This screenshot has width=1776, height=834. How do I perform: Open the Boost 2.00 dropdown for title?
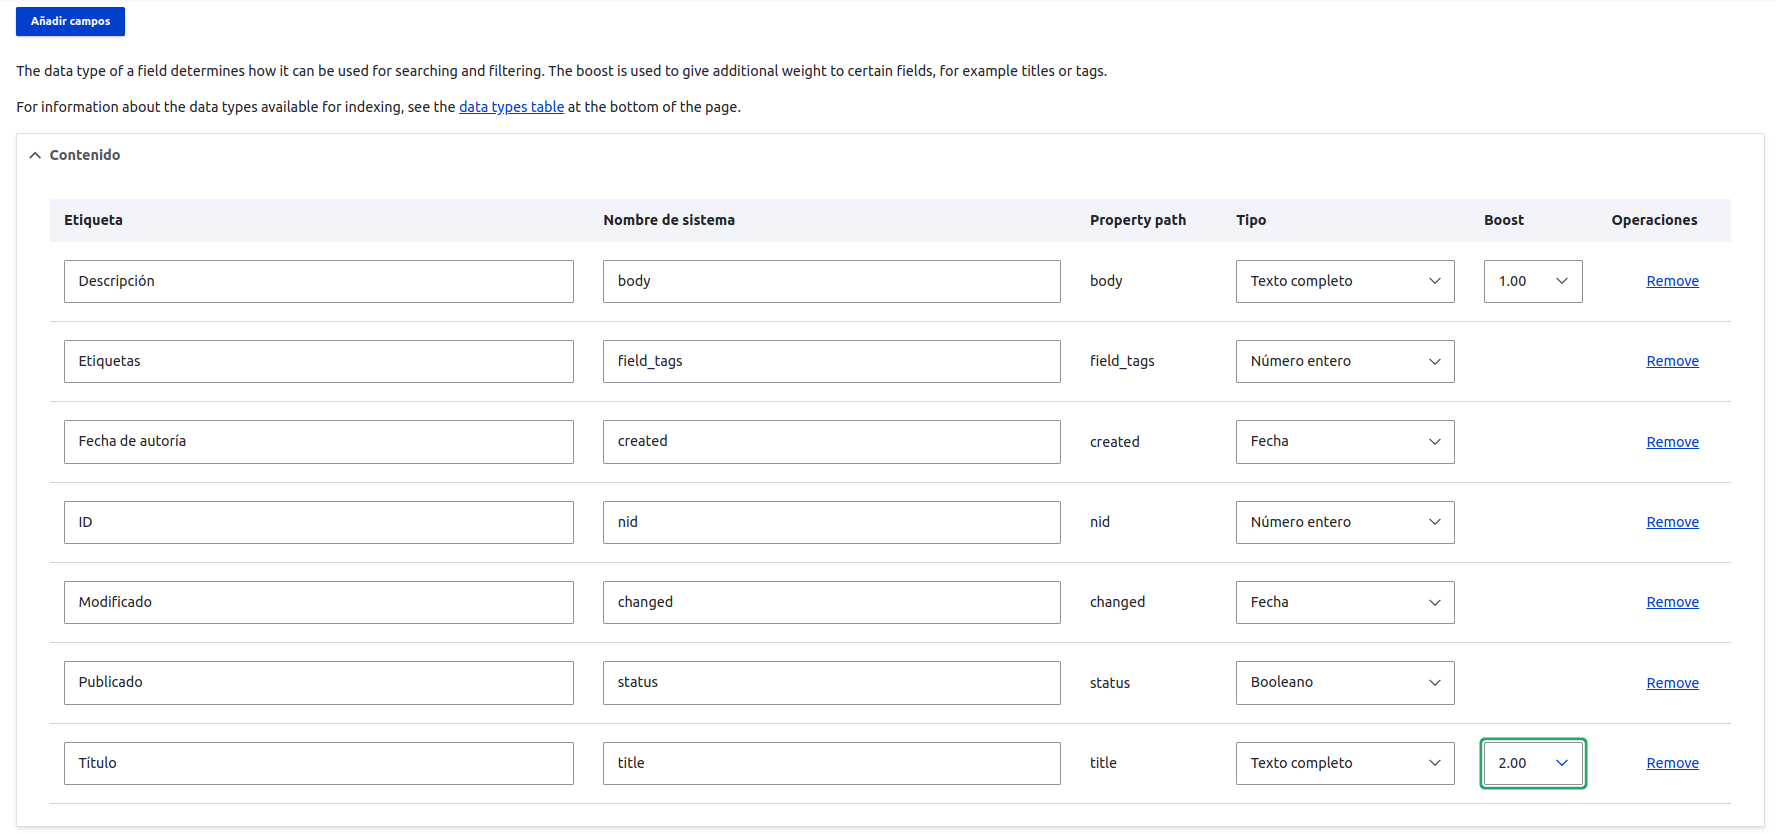(x=1533, y=763)
